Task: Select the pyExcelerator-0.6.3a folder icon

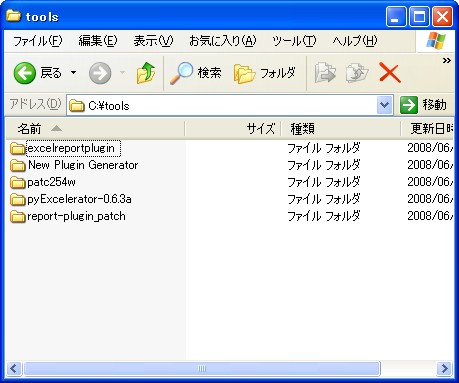Action: tap(18, 199)
